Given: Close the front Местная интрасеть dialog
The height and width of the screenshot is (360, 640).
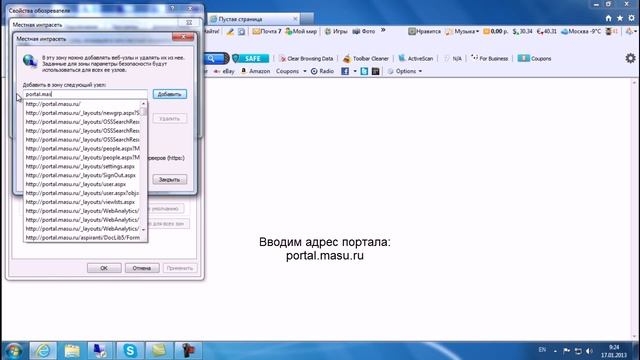Looking at the screenshot, I should click(x=183, y=37).
